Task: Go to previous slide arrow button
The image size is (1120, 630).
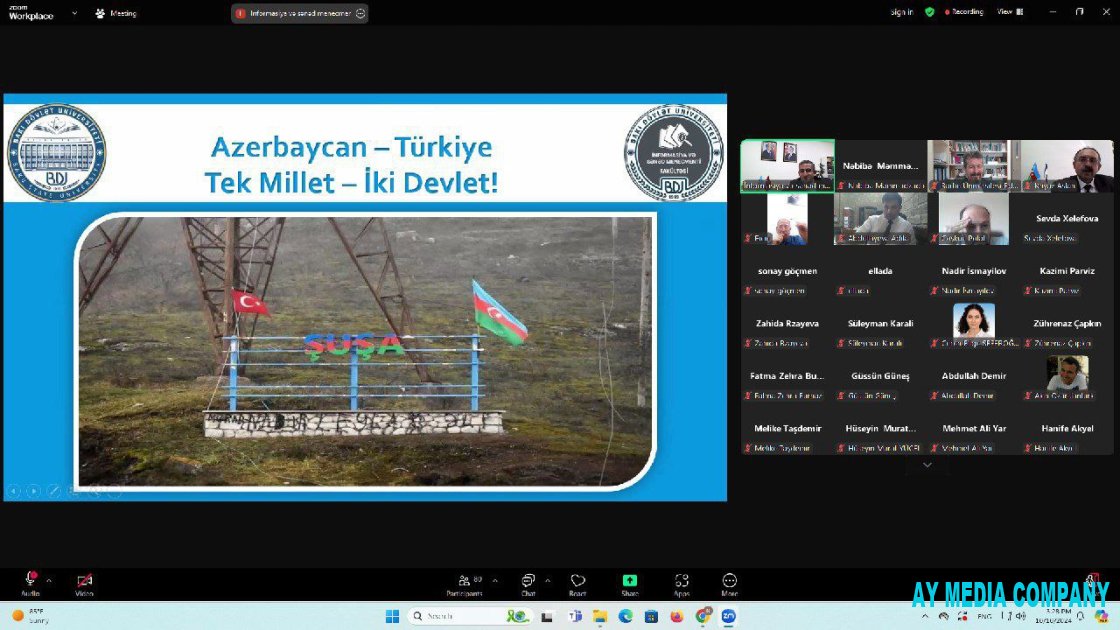Action: 13,491
